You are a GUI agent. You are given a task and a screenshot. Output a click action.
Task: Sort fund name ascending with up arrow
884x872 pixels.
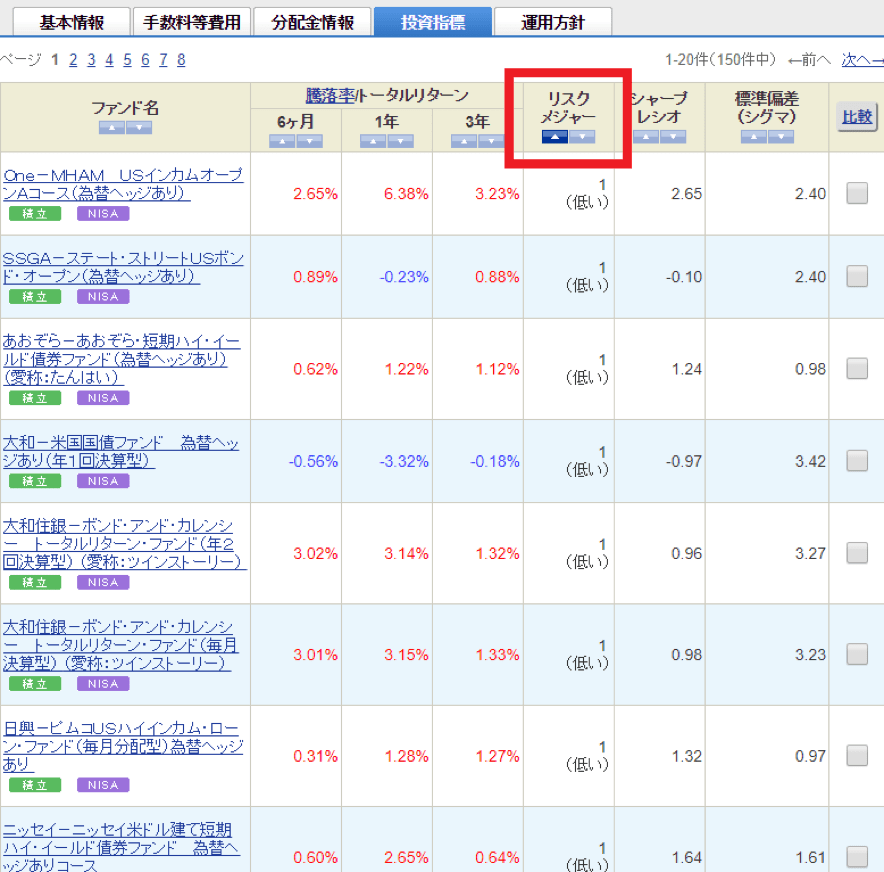coord(112,128)
